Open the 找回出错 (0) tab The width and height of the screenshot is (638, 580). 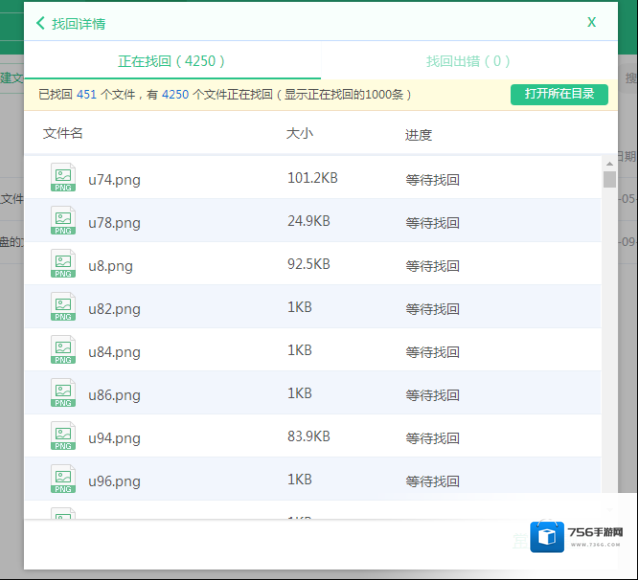[x=468, y=61]
